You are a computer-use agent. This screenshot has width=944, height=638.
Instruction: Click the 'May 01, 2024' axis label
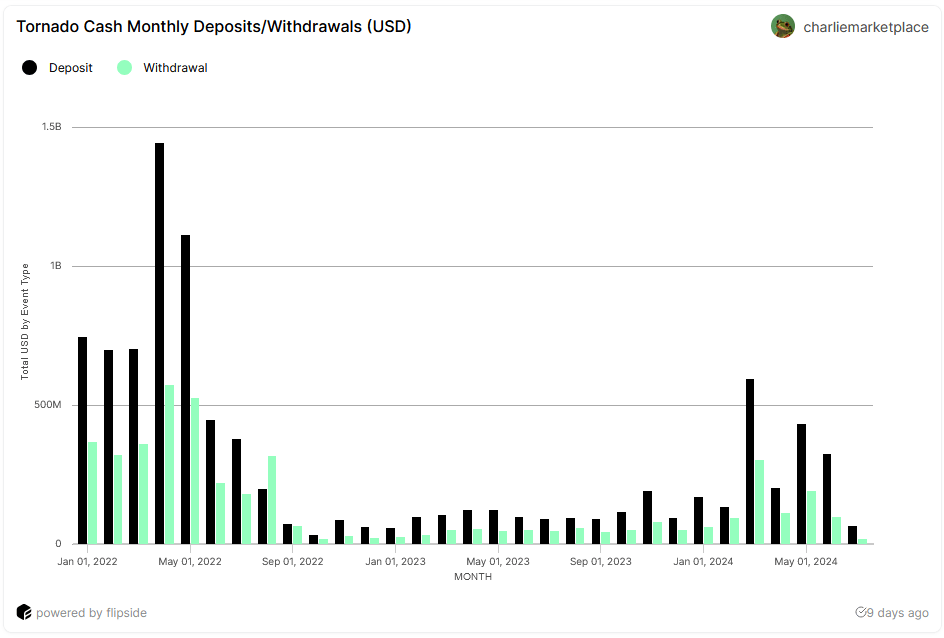(806, 562)
